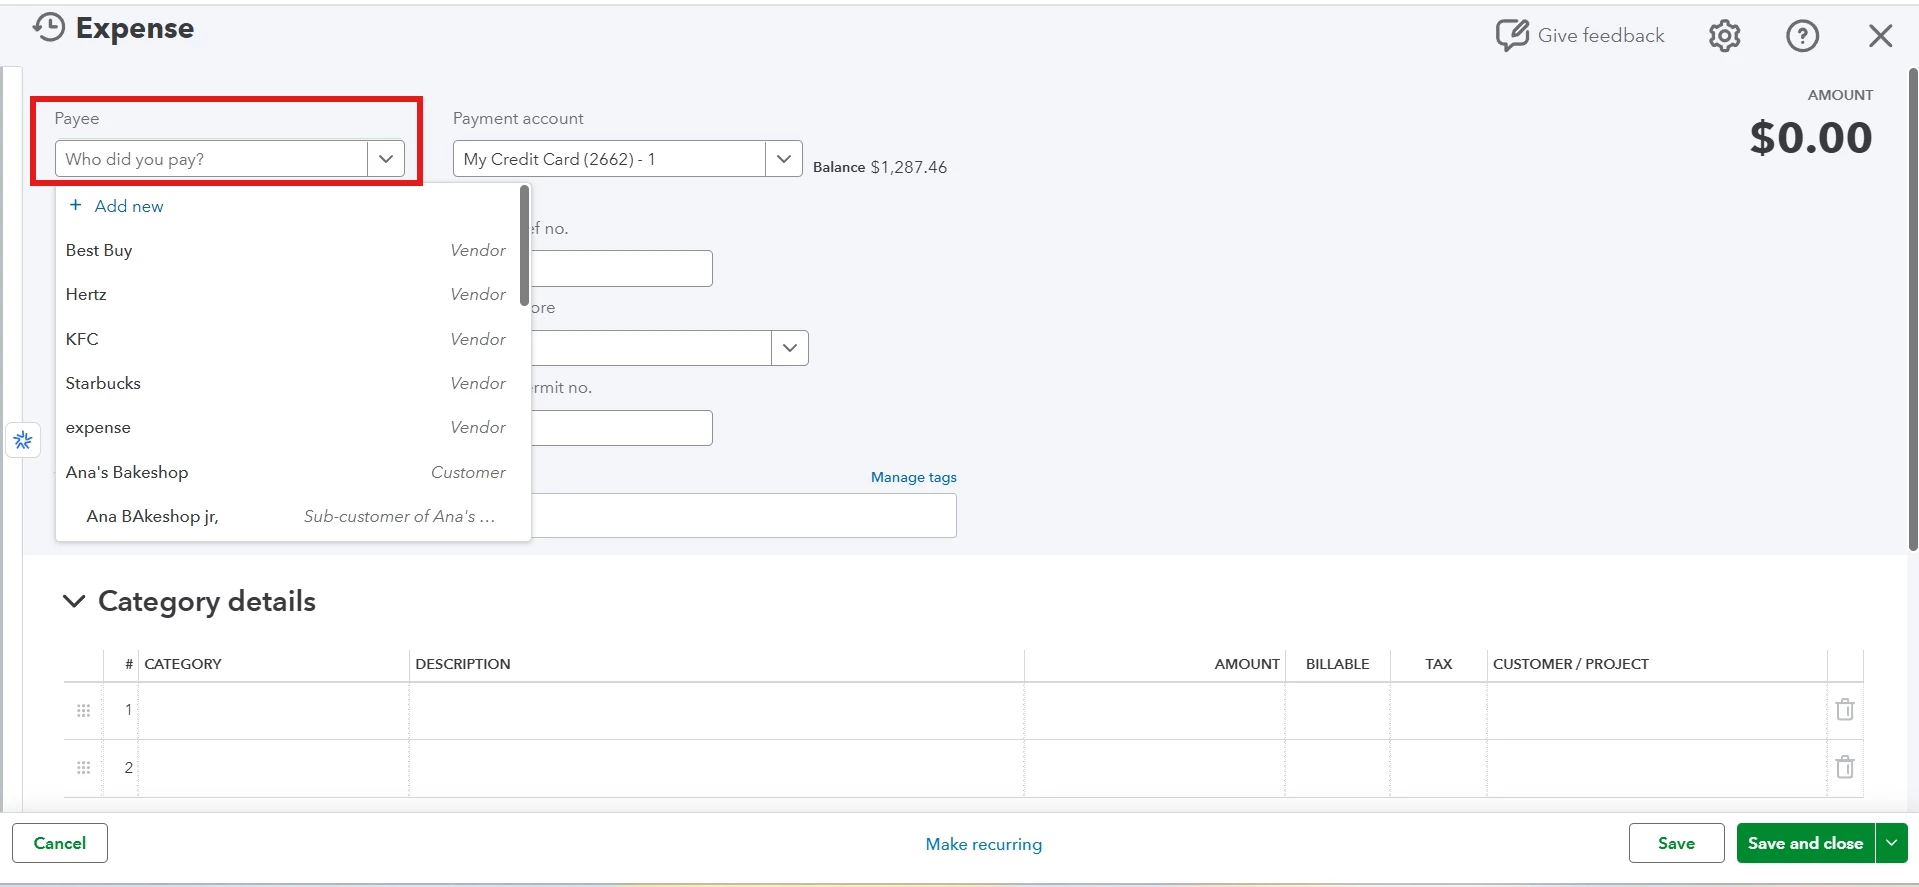Select Ana's Bakeshop customer
1919x887 pixels.
[286, 472]
